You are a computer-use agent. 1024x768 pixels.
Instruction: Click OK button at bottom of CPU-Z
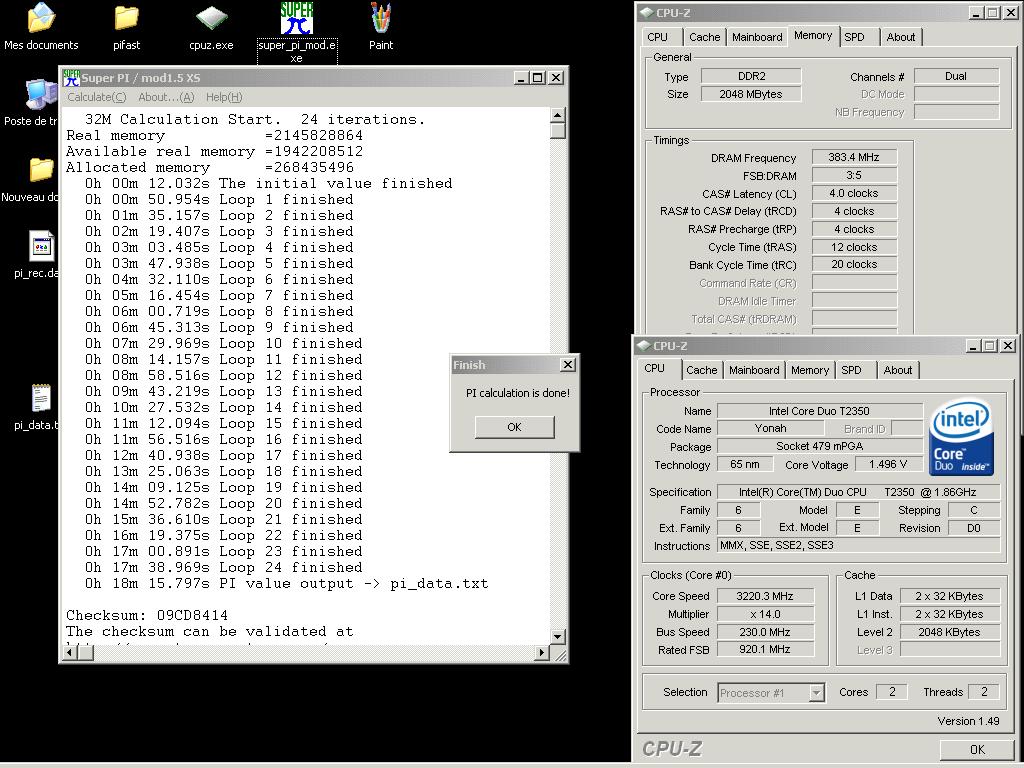click(977, 750)
